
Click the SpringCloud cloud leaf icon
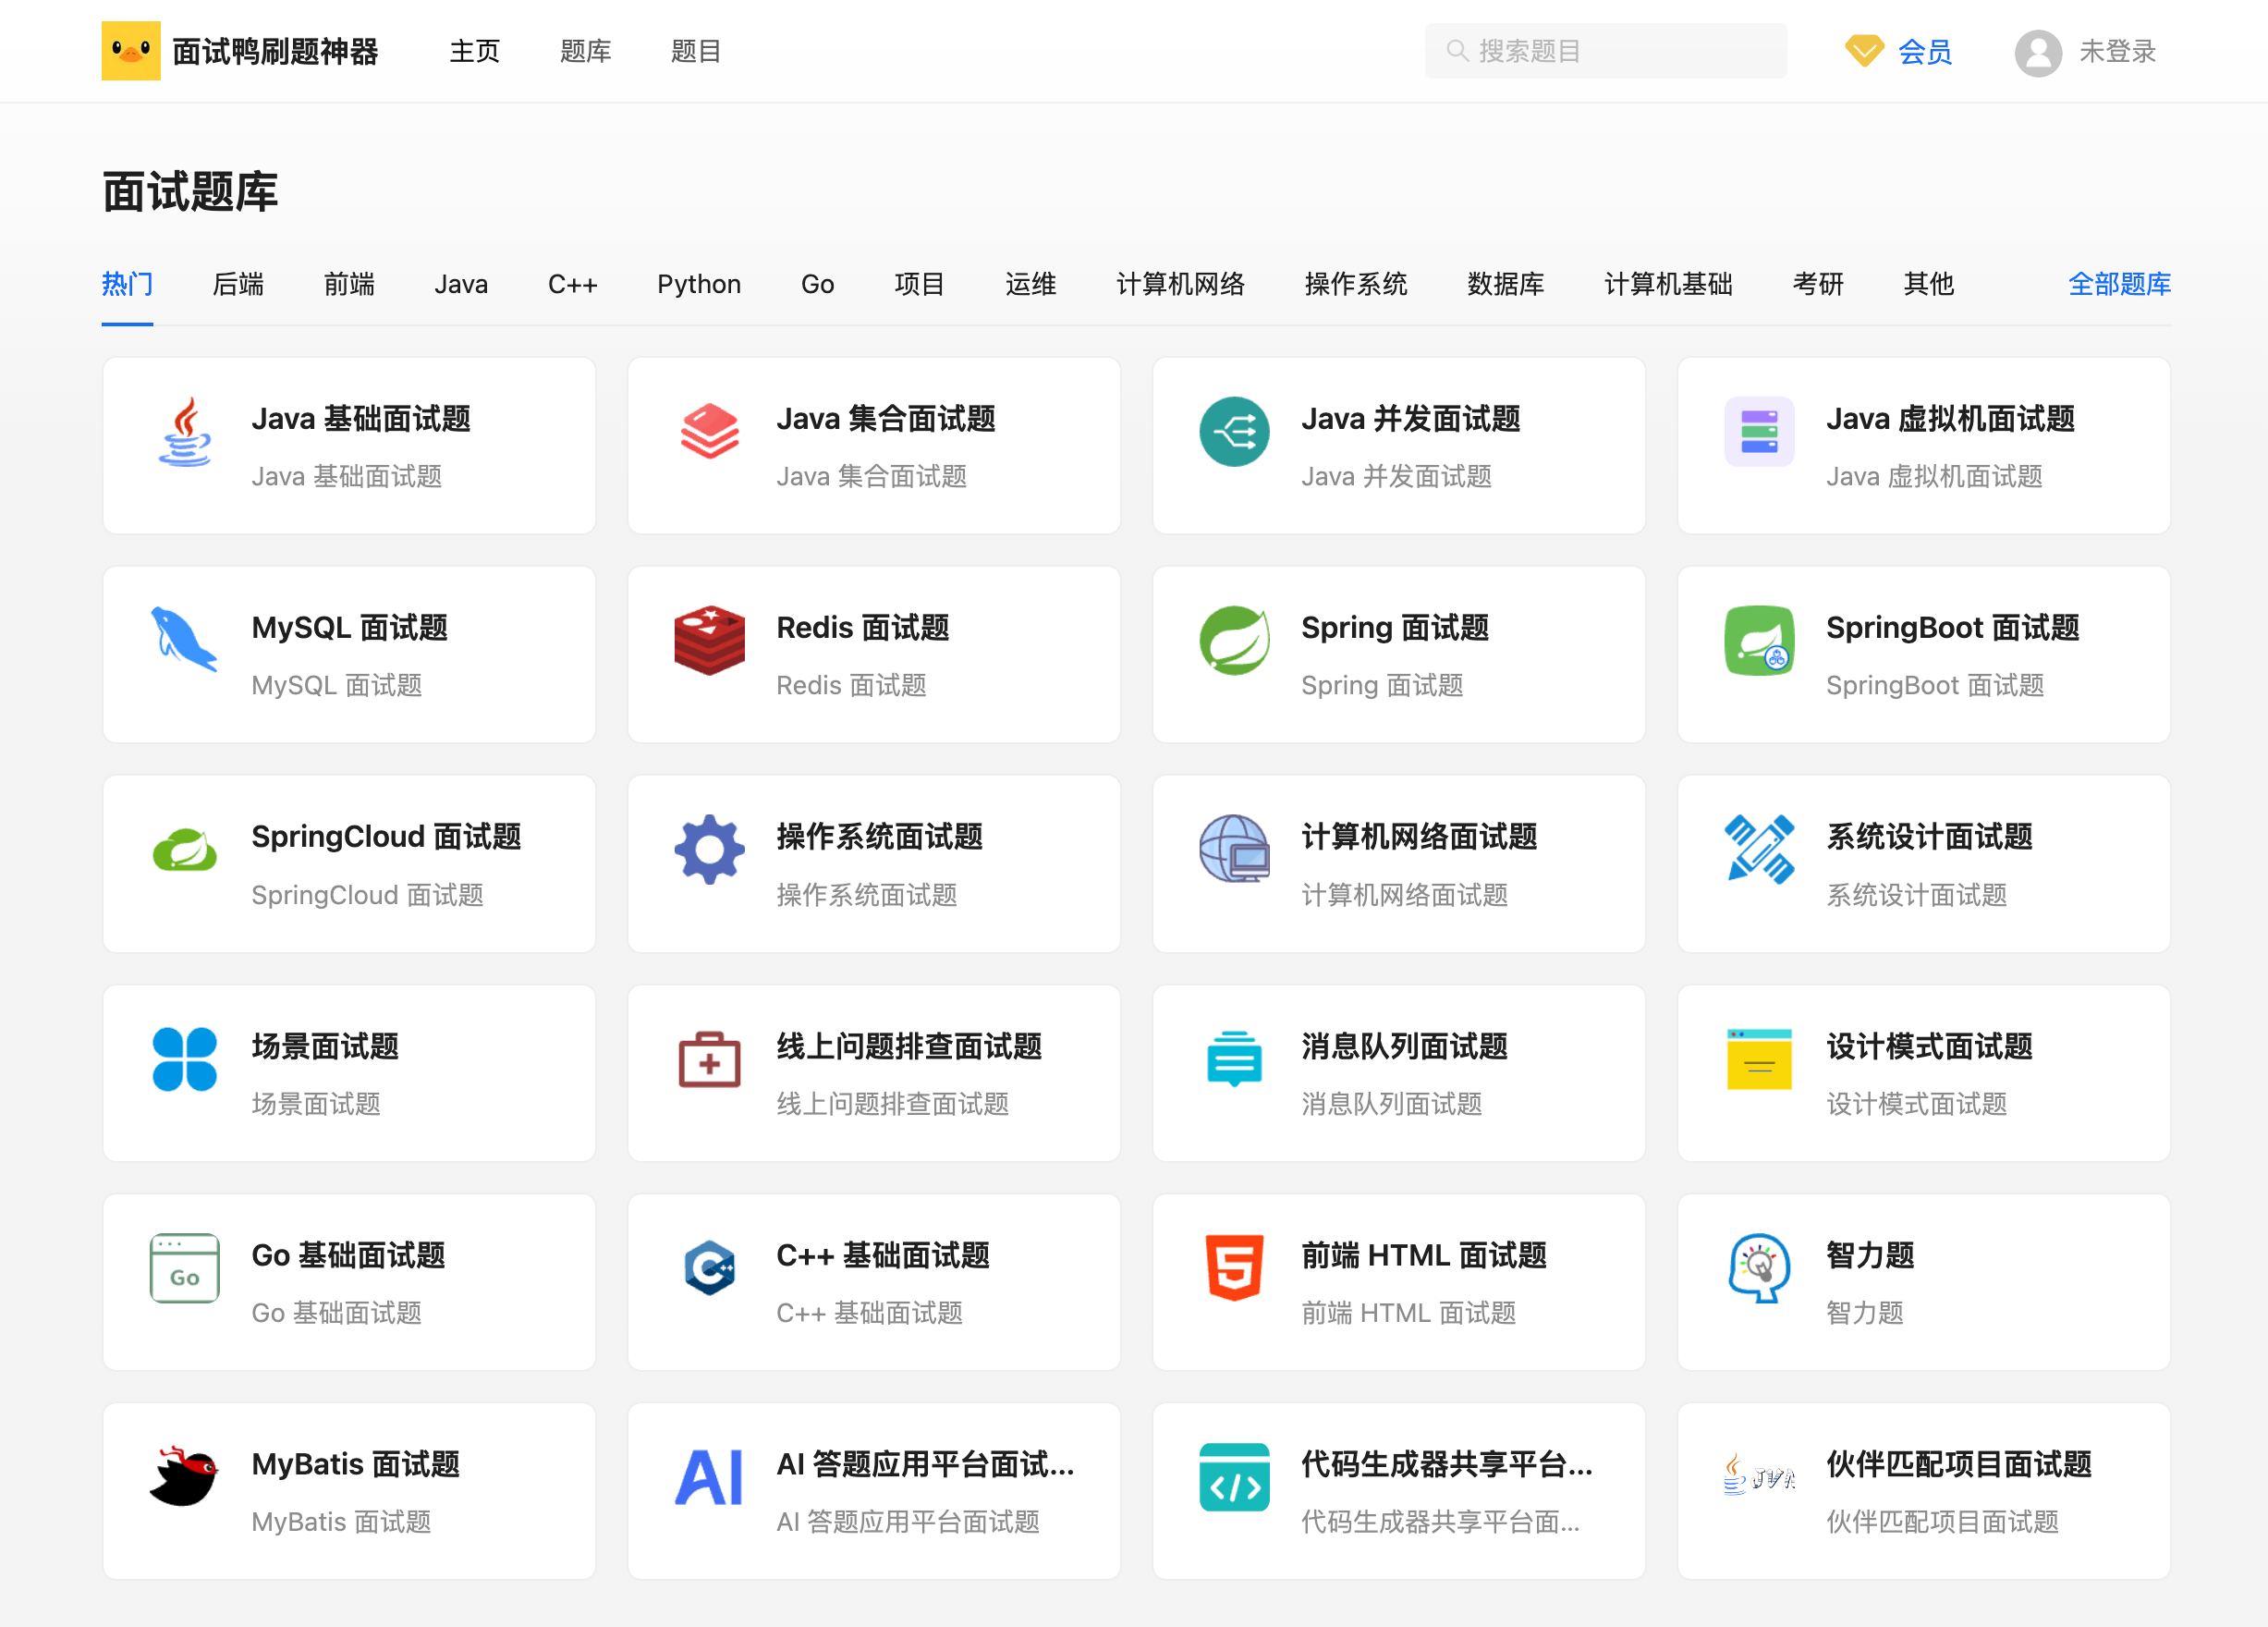pyautogui.click(x=185, y=850)
